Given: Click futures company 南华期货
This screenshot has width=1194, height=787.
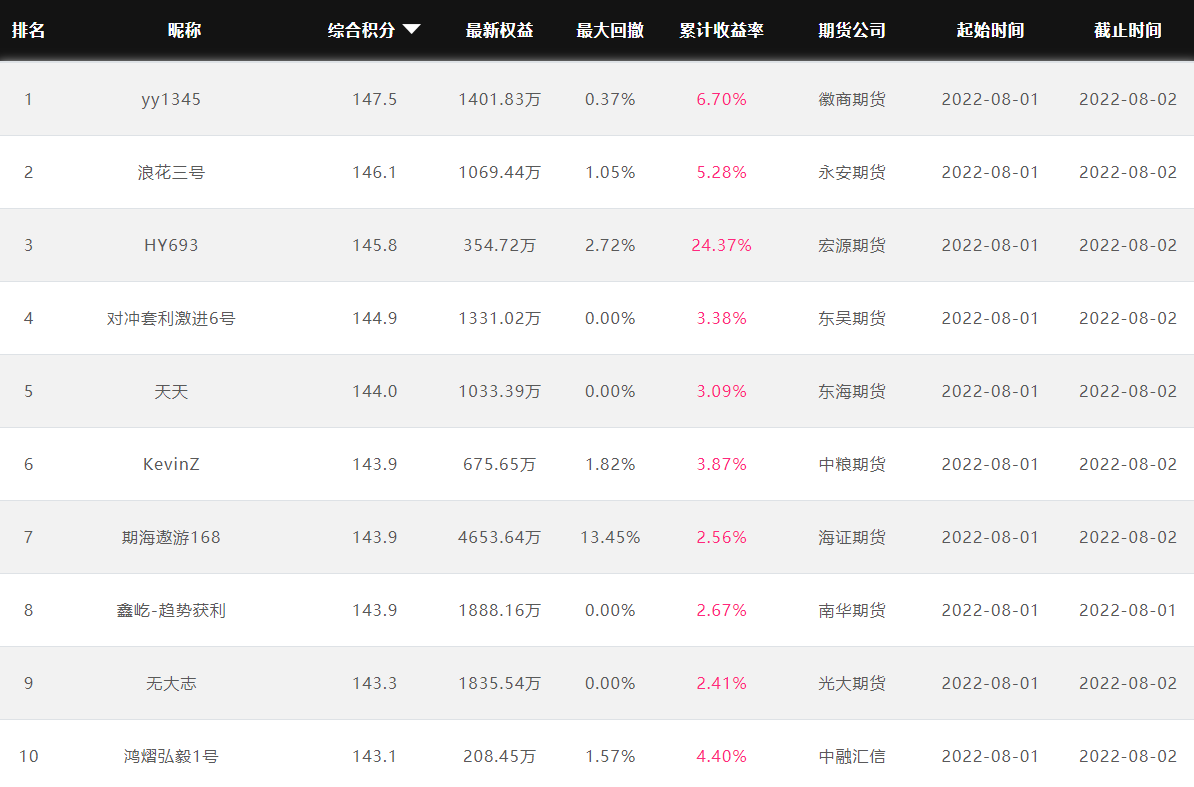Looking at the screenshot, I should (x=852, y=610).
